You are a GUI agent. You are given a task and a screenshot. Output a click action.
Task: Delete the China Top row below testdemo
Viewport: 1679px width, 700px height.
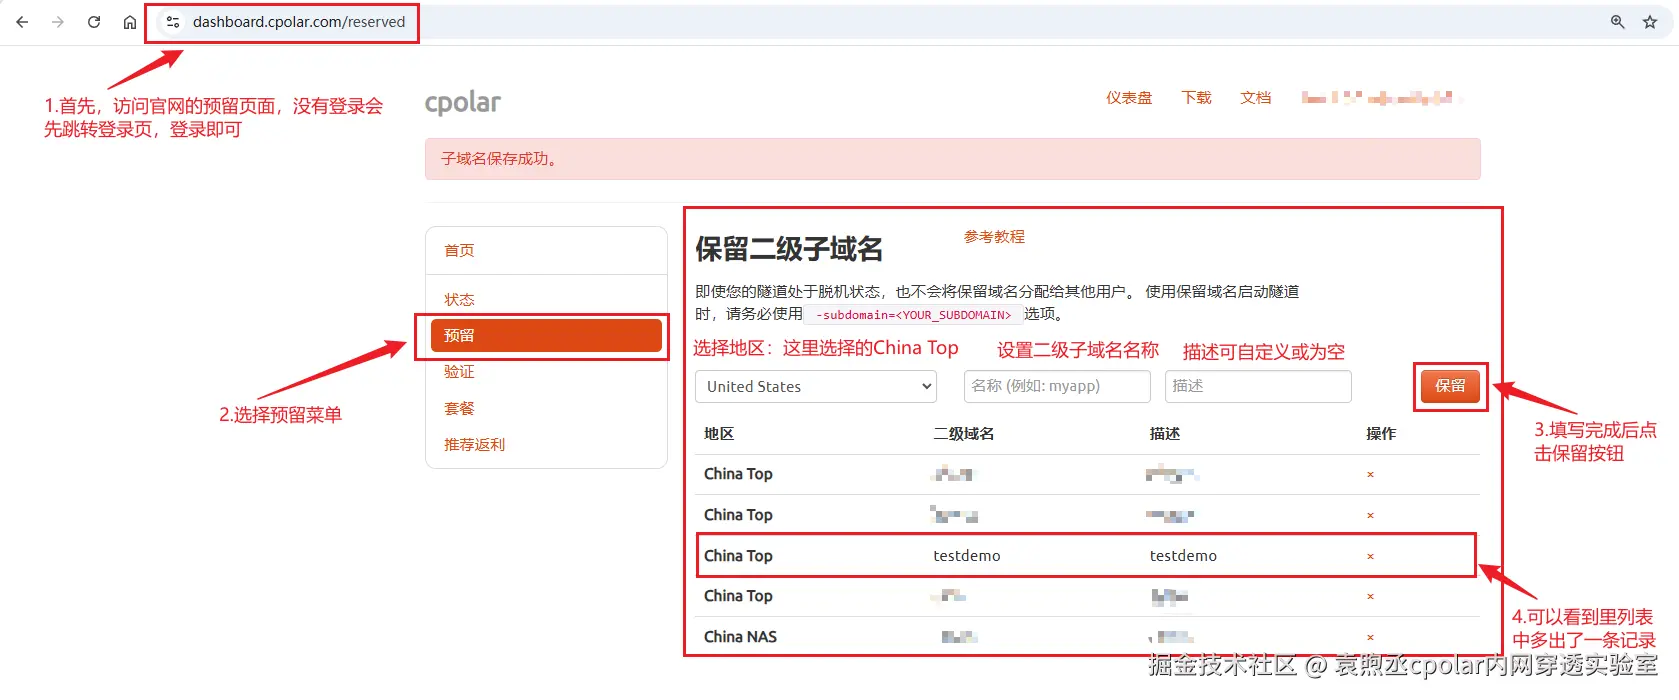pyautogui.click(x=1370, y=597)
